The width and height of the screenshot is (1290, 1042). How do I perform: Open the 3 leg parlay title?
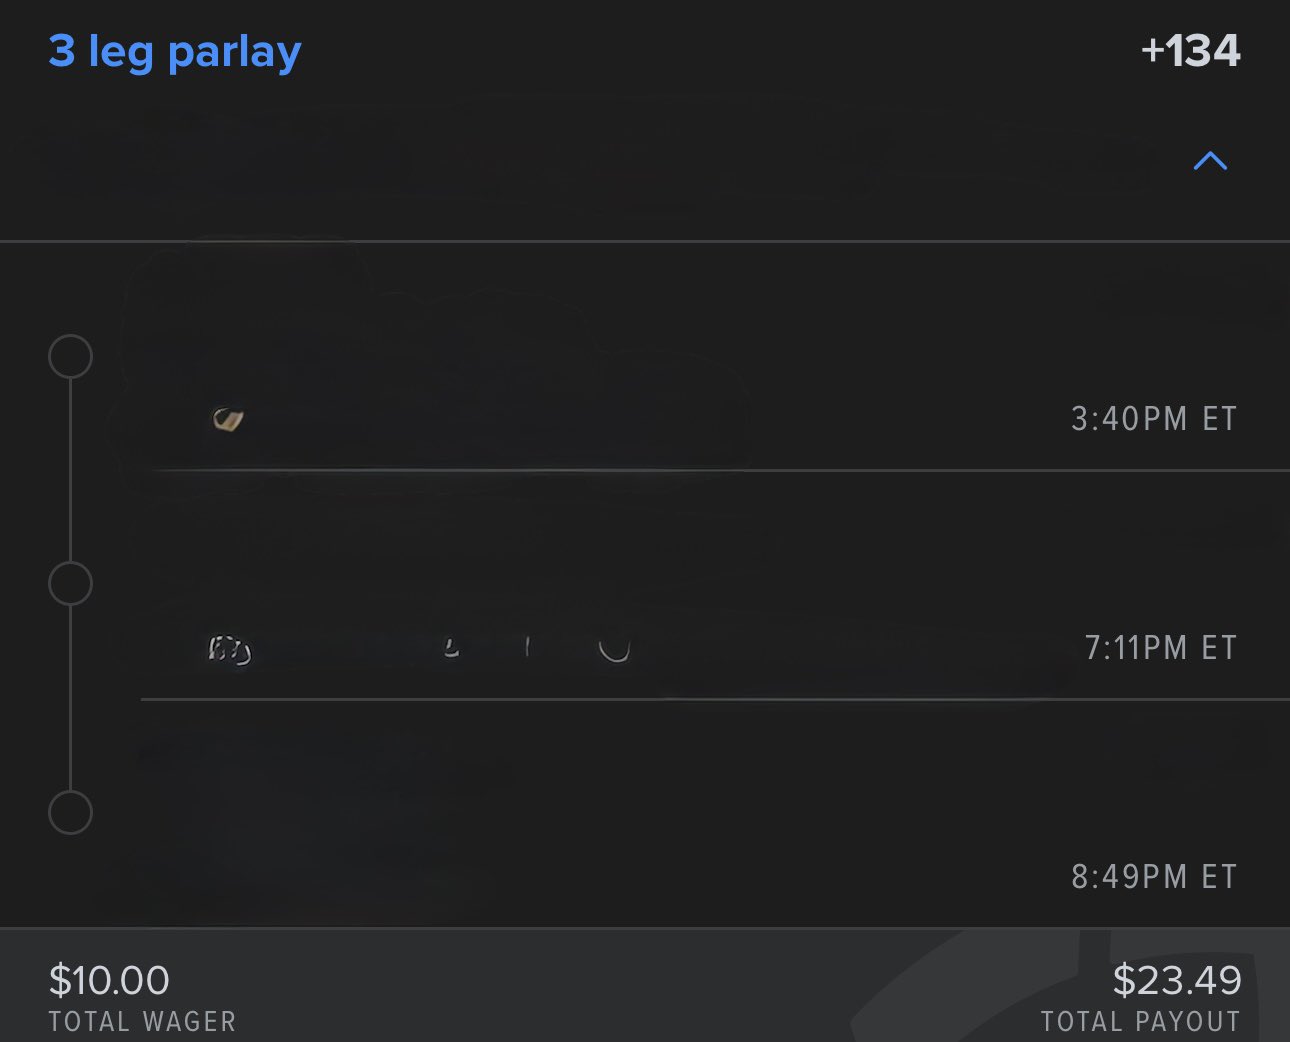175,52
